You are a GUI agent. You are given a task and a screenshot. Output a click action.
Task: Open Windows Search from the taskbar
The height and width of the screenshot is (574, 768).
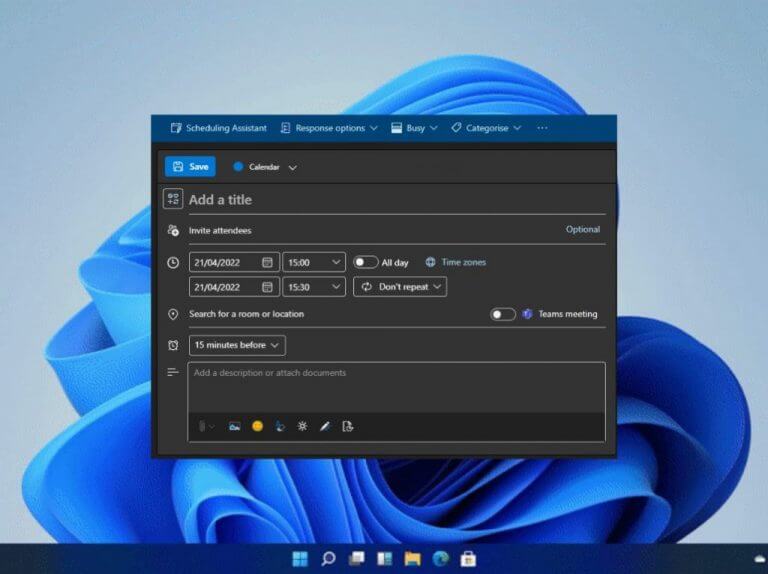328,559
